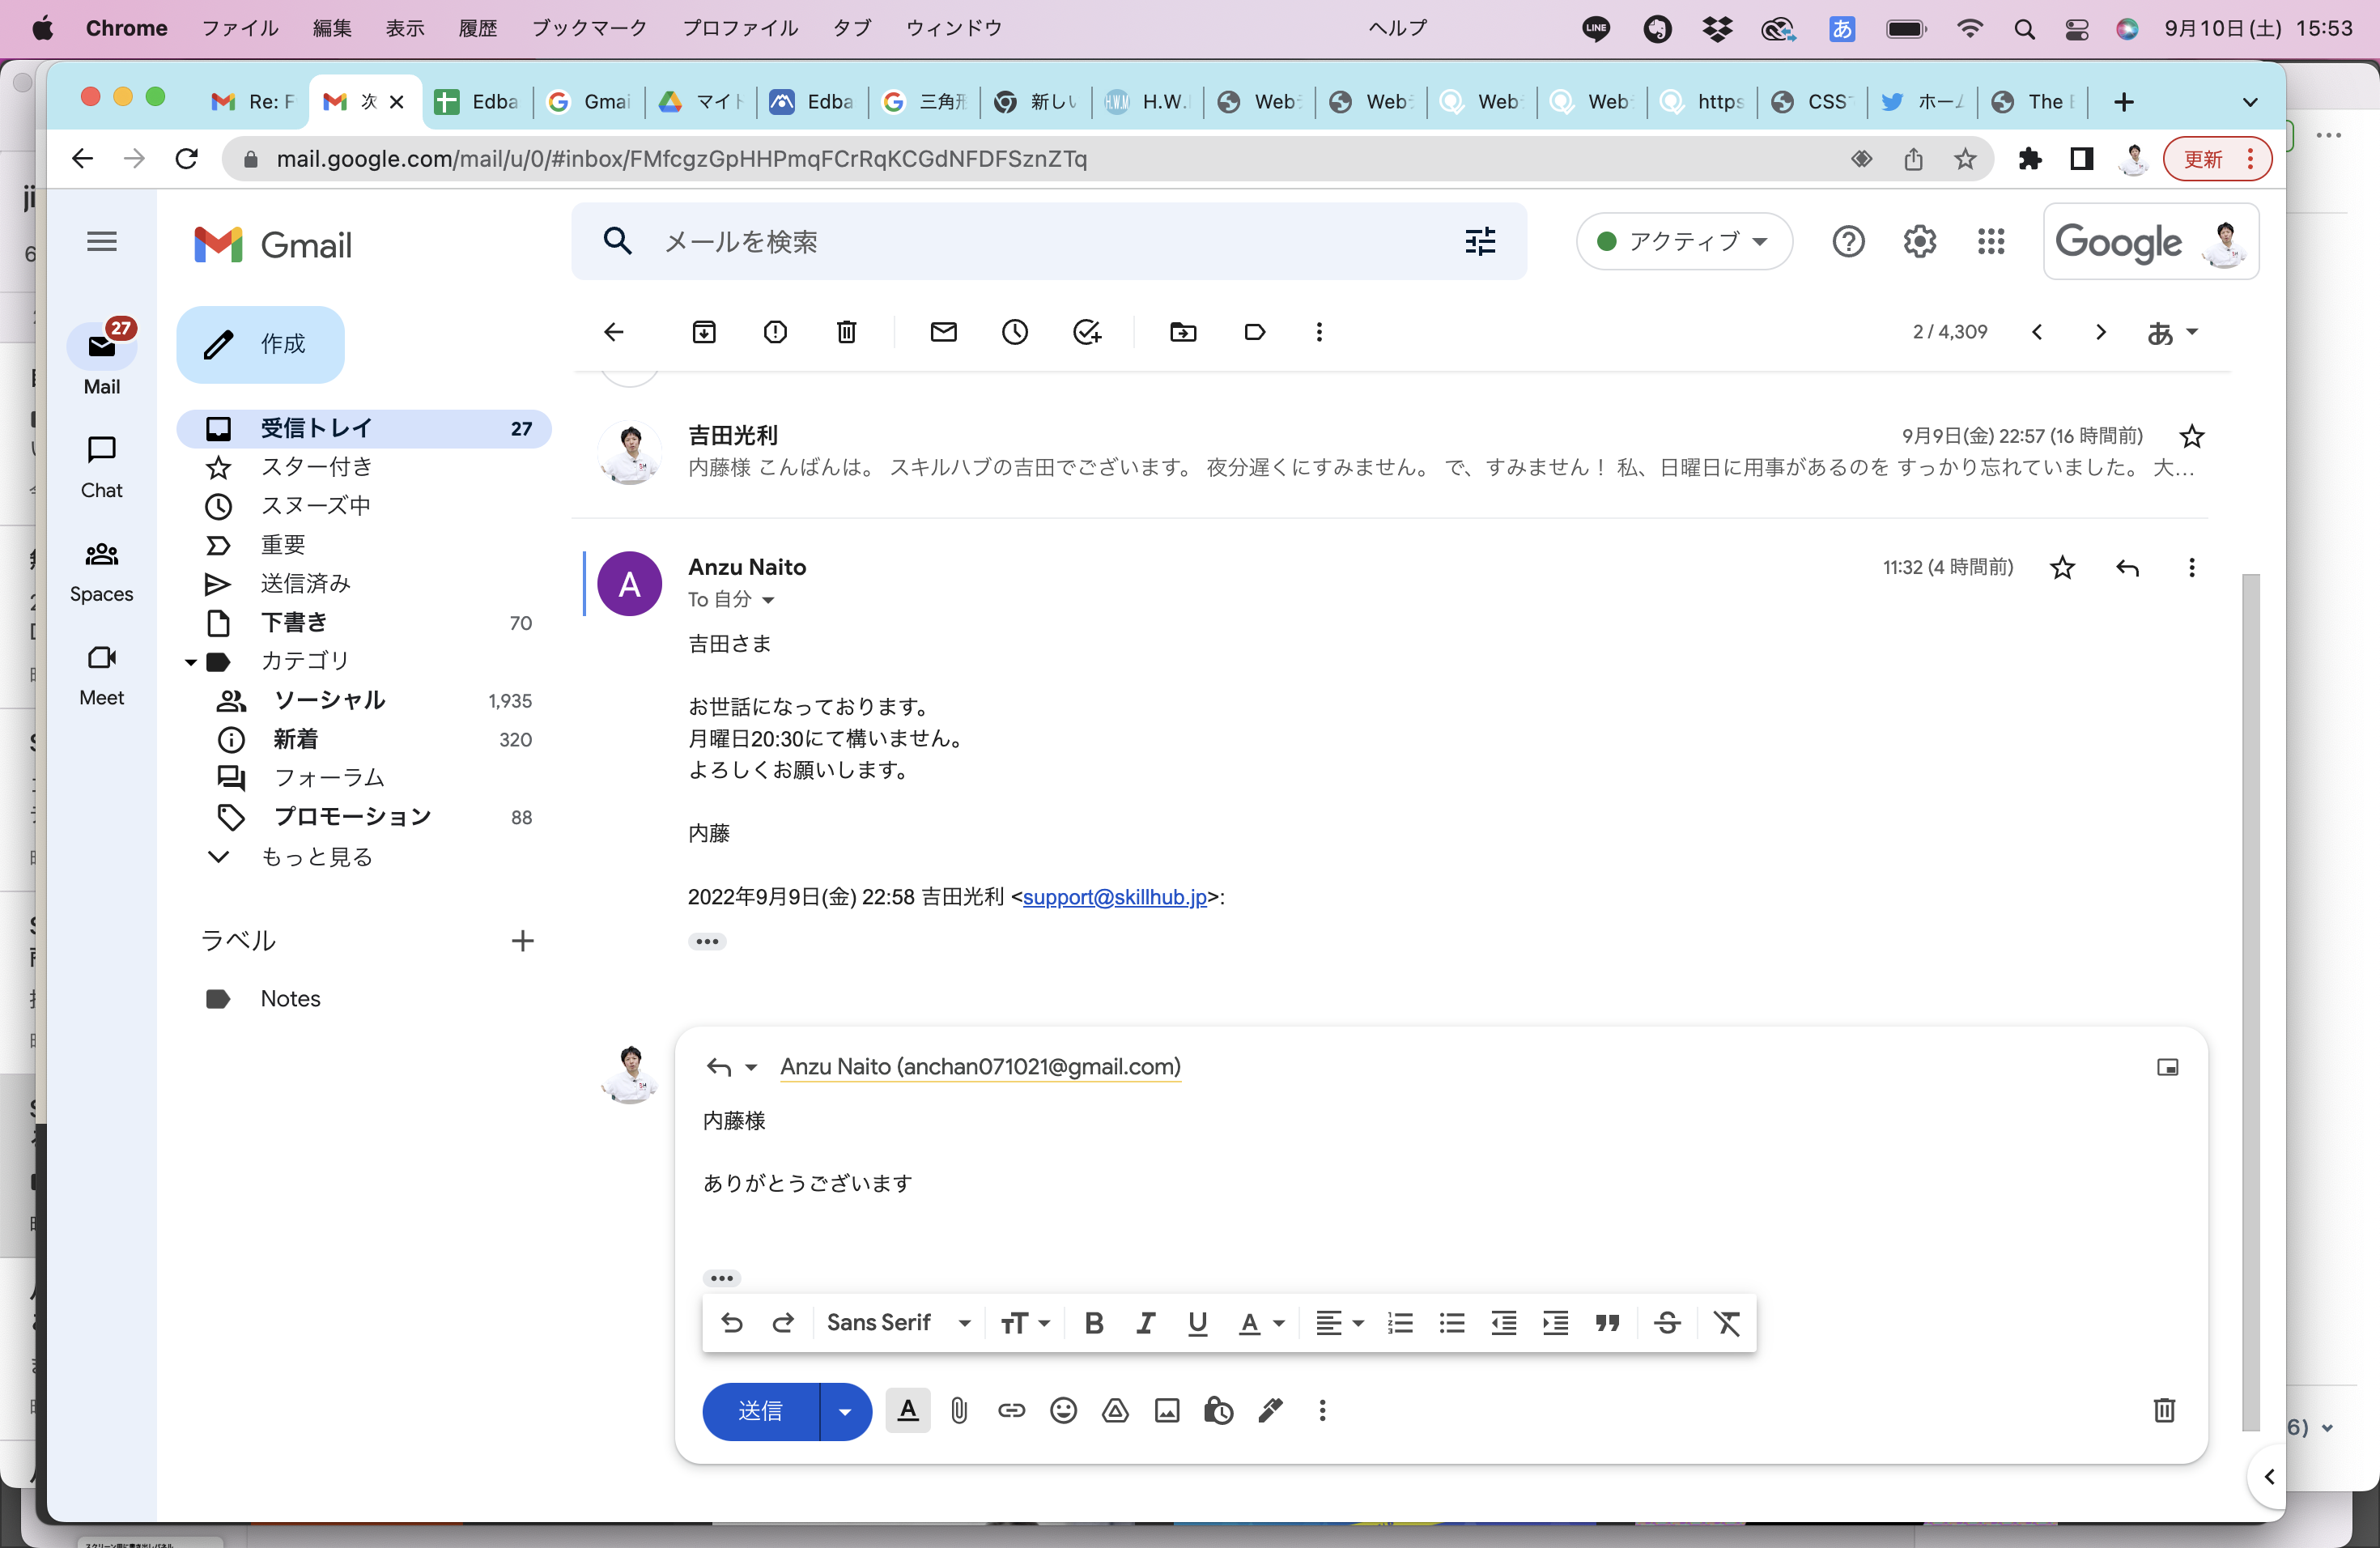Open the Chrome ブックマーク menu
2380x1548 pixels.
click(x=590, y=28)
